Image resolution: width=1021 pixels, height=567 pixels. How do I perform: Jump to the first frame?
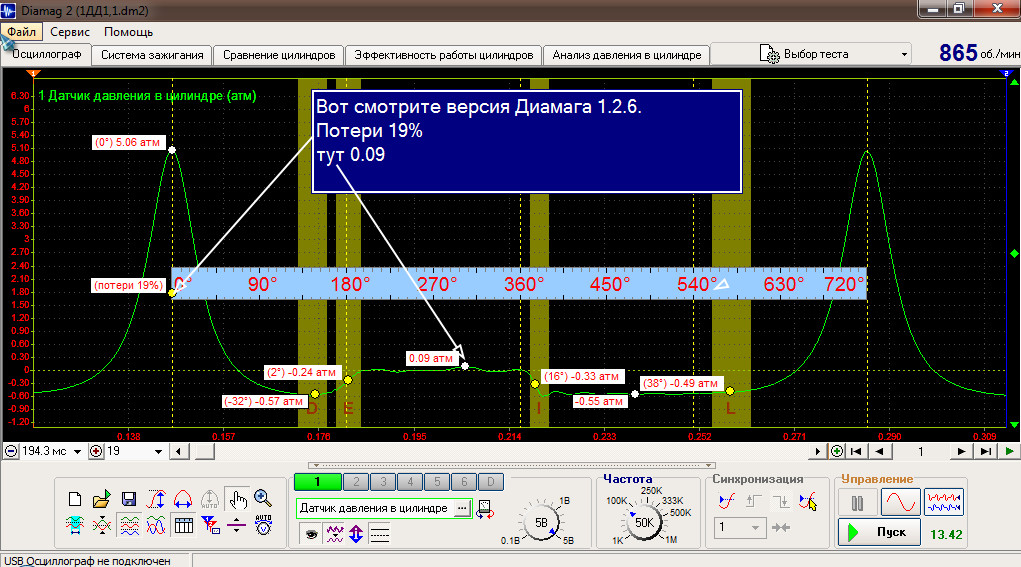[x=856, y=451]
